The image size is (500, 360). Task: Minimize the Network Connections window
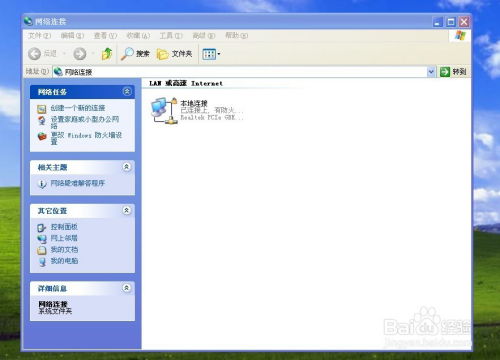pyautogui.click(x=438, y=22)
